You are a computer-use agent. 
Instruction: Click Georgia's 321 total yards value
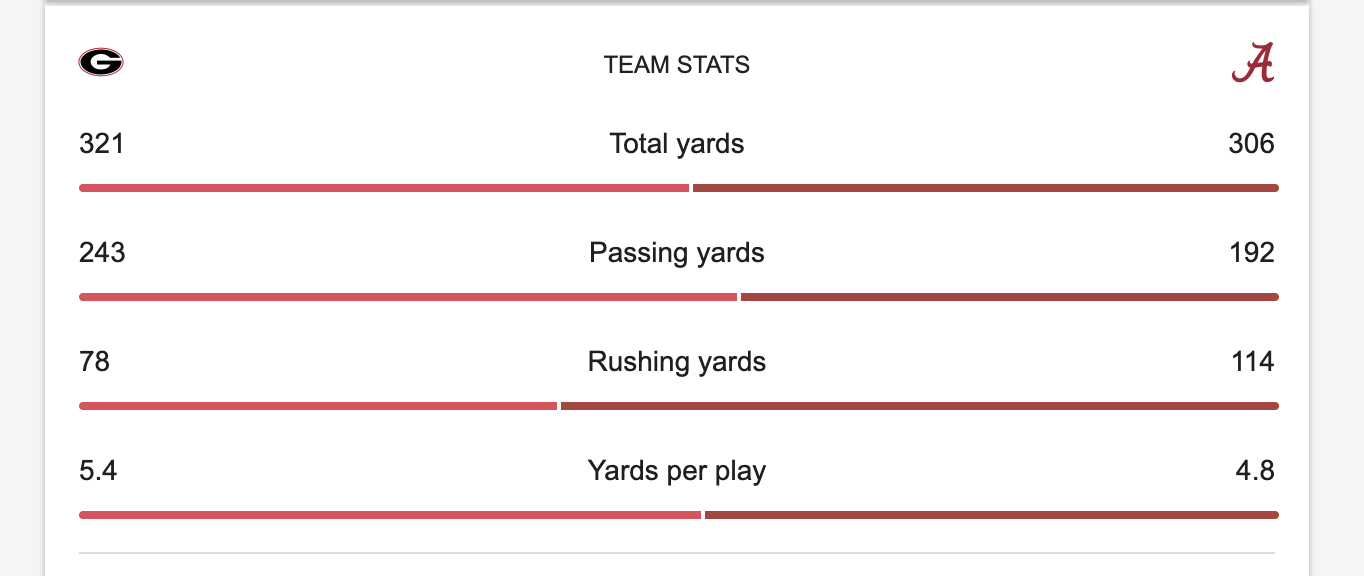102,144
